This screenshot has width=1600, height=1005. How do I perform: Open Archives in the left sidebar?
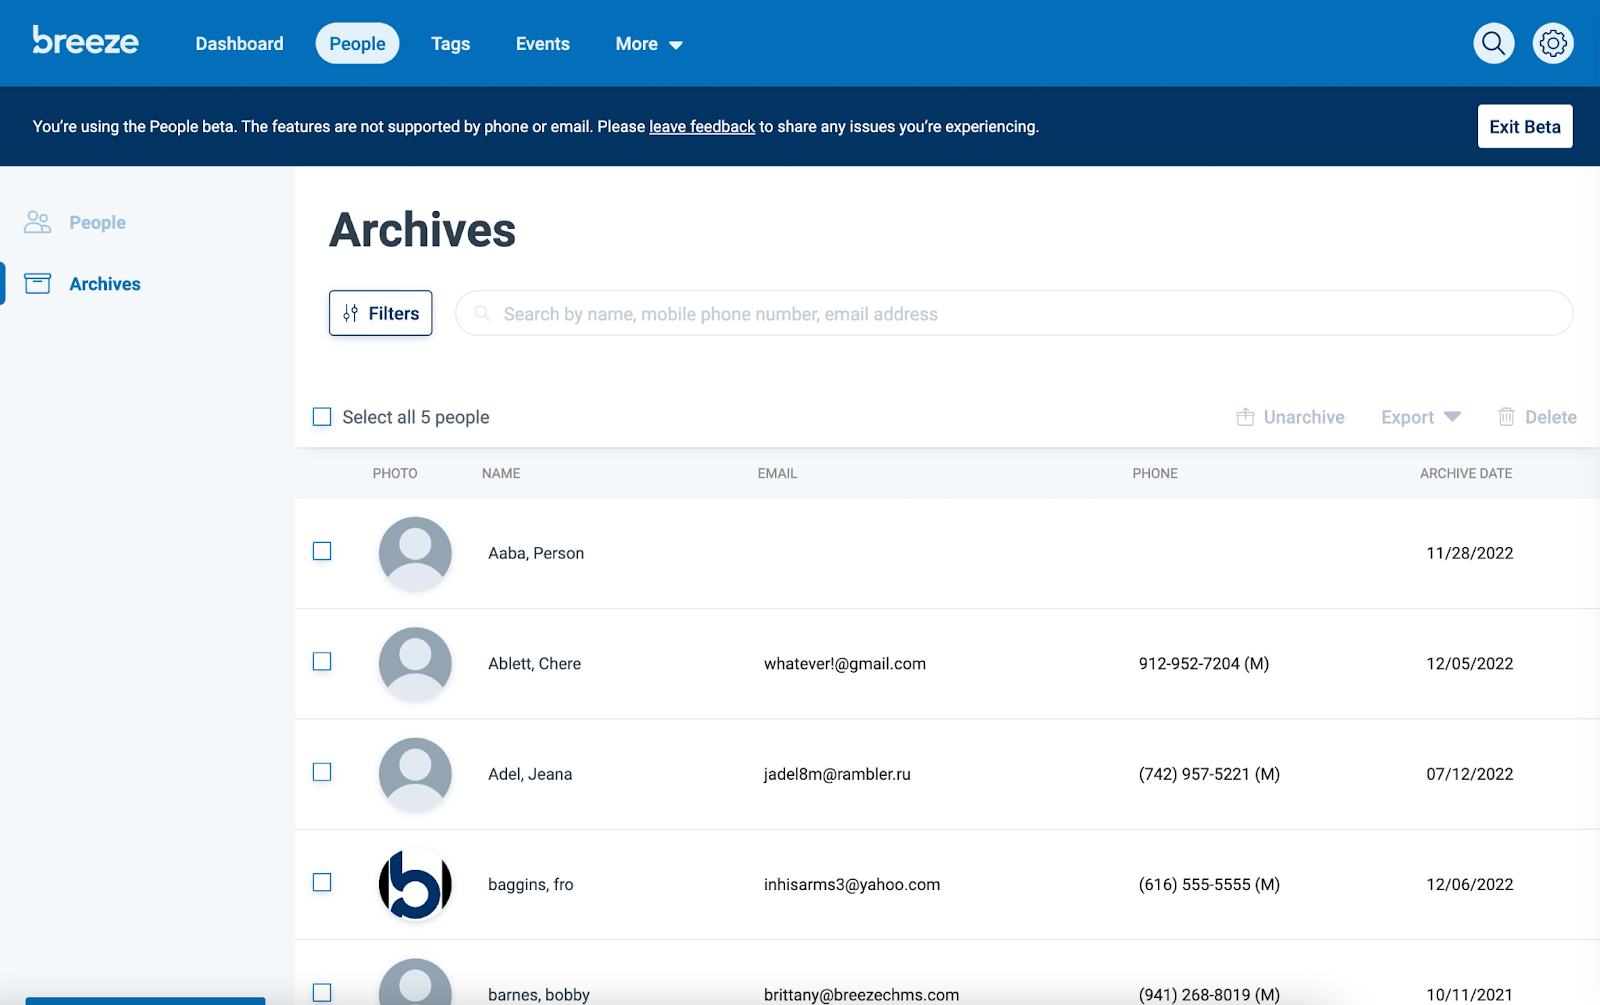tap(105, 284)
